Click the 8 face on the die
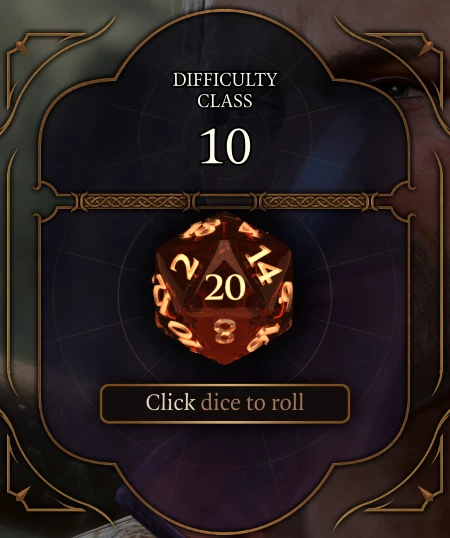The width and height of the screenshot is (450, 538). point(225,331)
